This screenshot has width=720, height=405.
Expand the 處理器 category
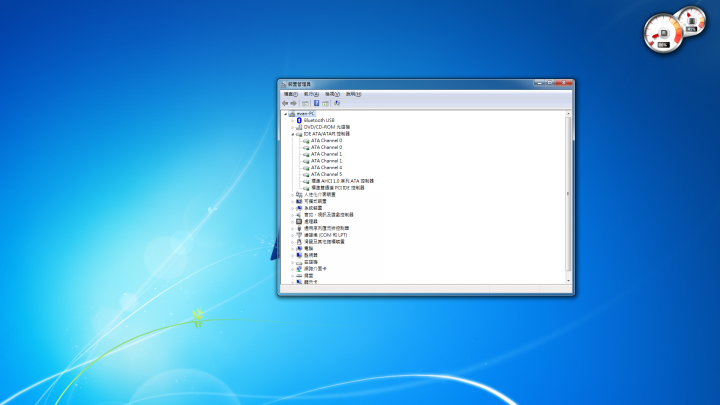click(292, 222)
